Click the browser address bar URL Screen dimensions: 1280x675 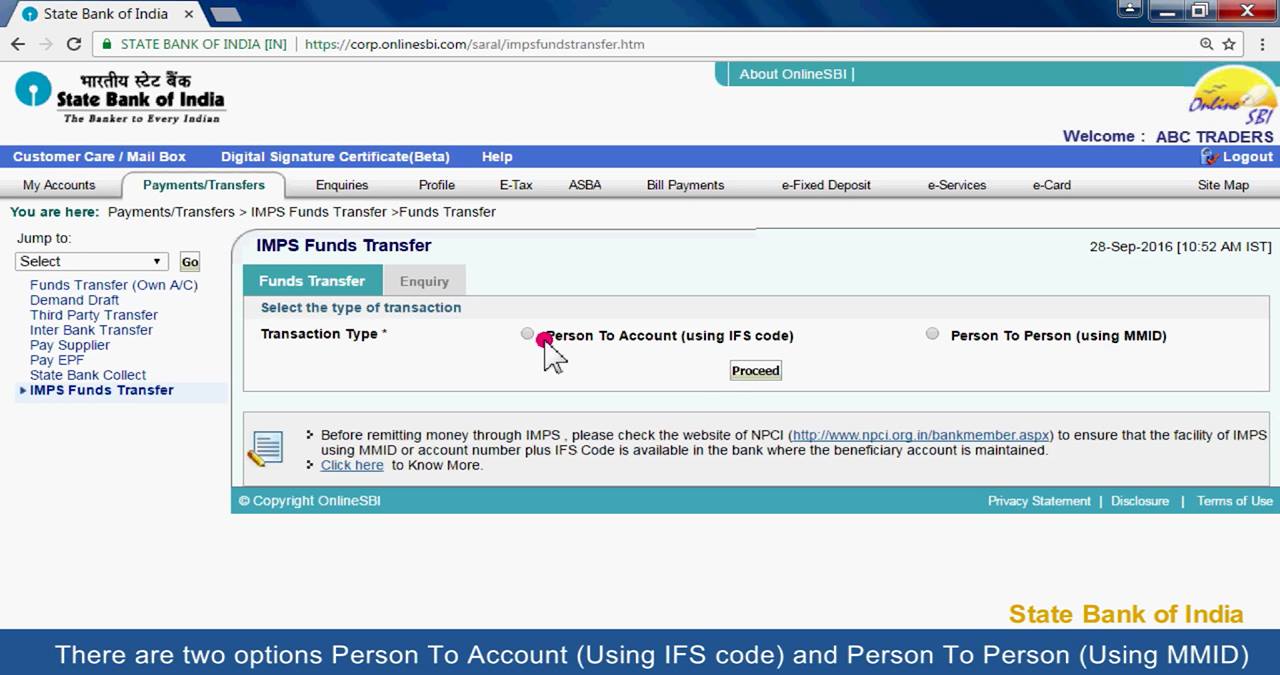click(474, 44)
